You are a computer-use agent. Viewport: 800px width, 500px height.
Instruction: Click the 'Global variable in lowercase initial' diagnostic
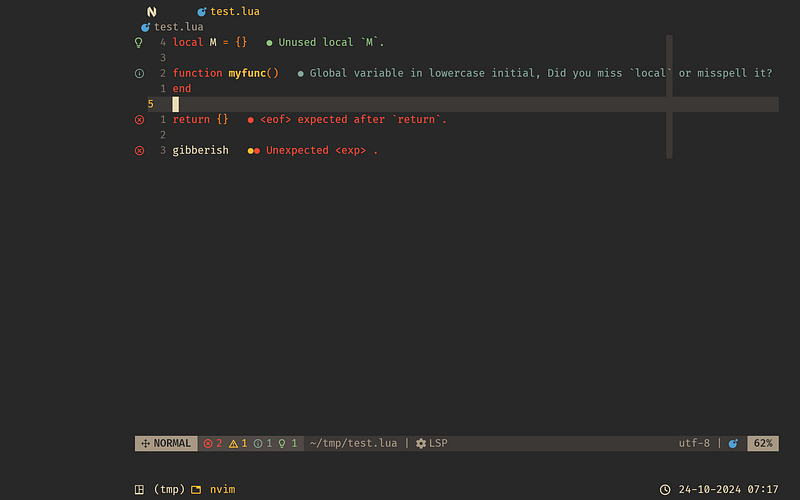point(541,73)
